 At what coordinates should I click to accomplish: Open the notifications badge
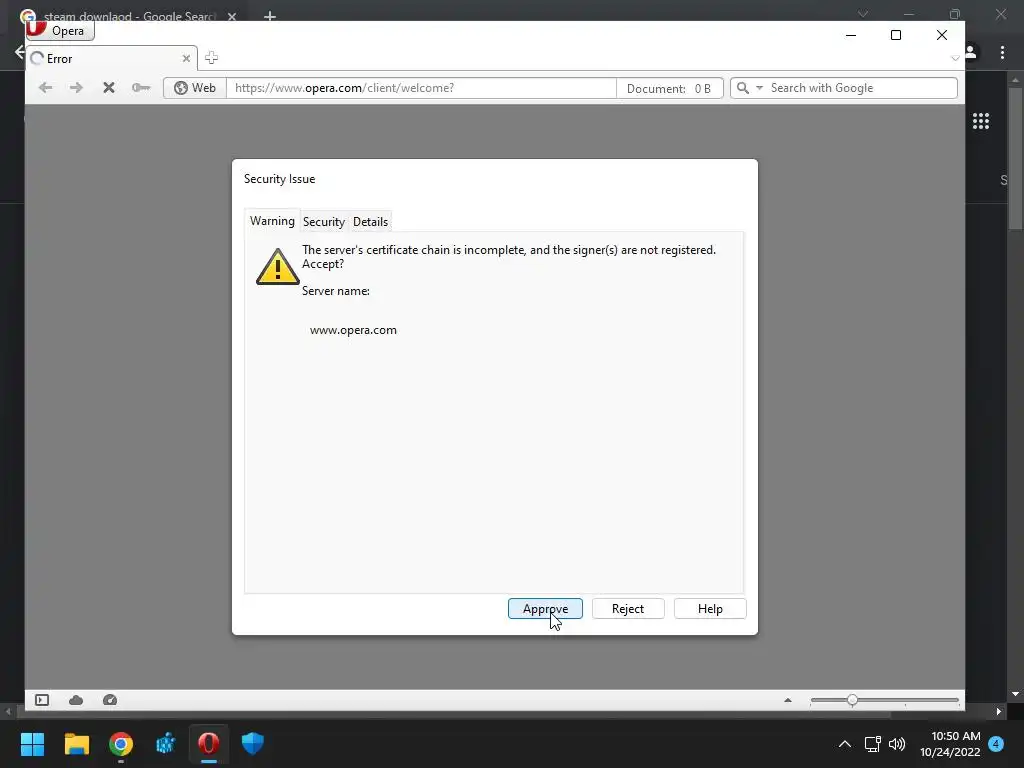click(x=996, y=744)
